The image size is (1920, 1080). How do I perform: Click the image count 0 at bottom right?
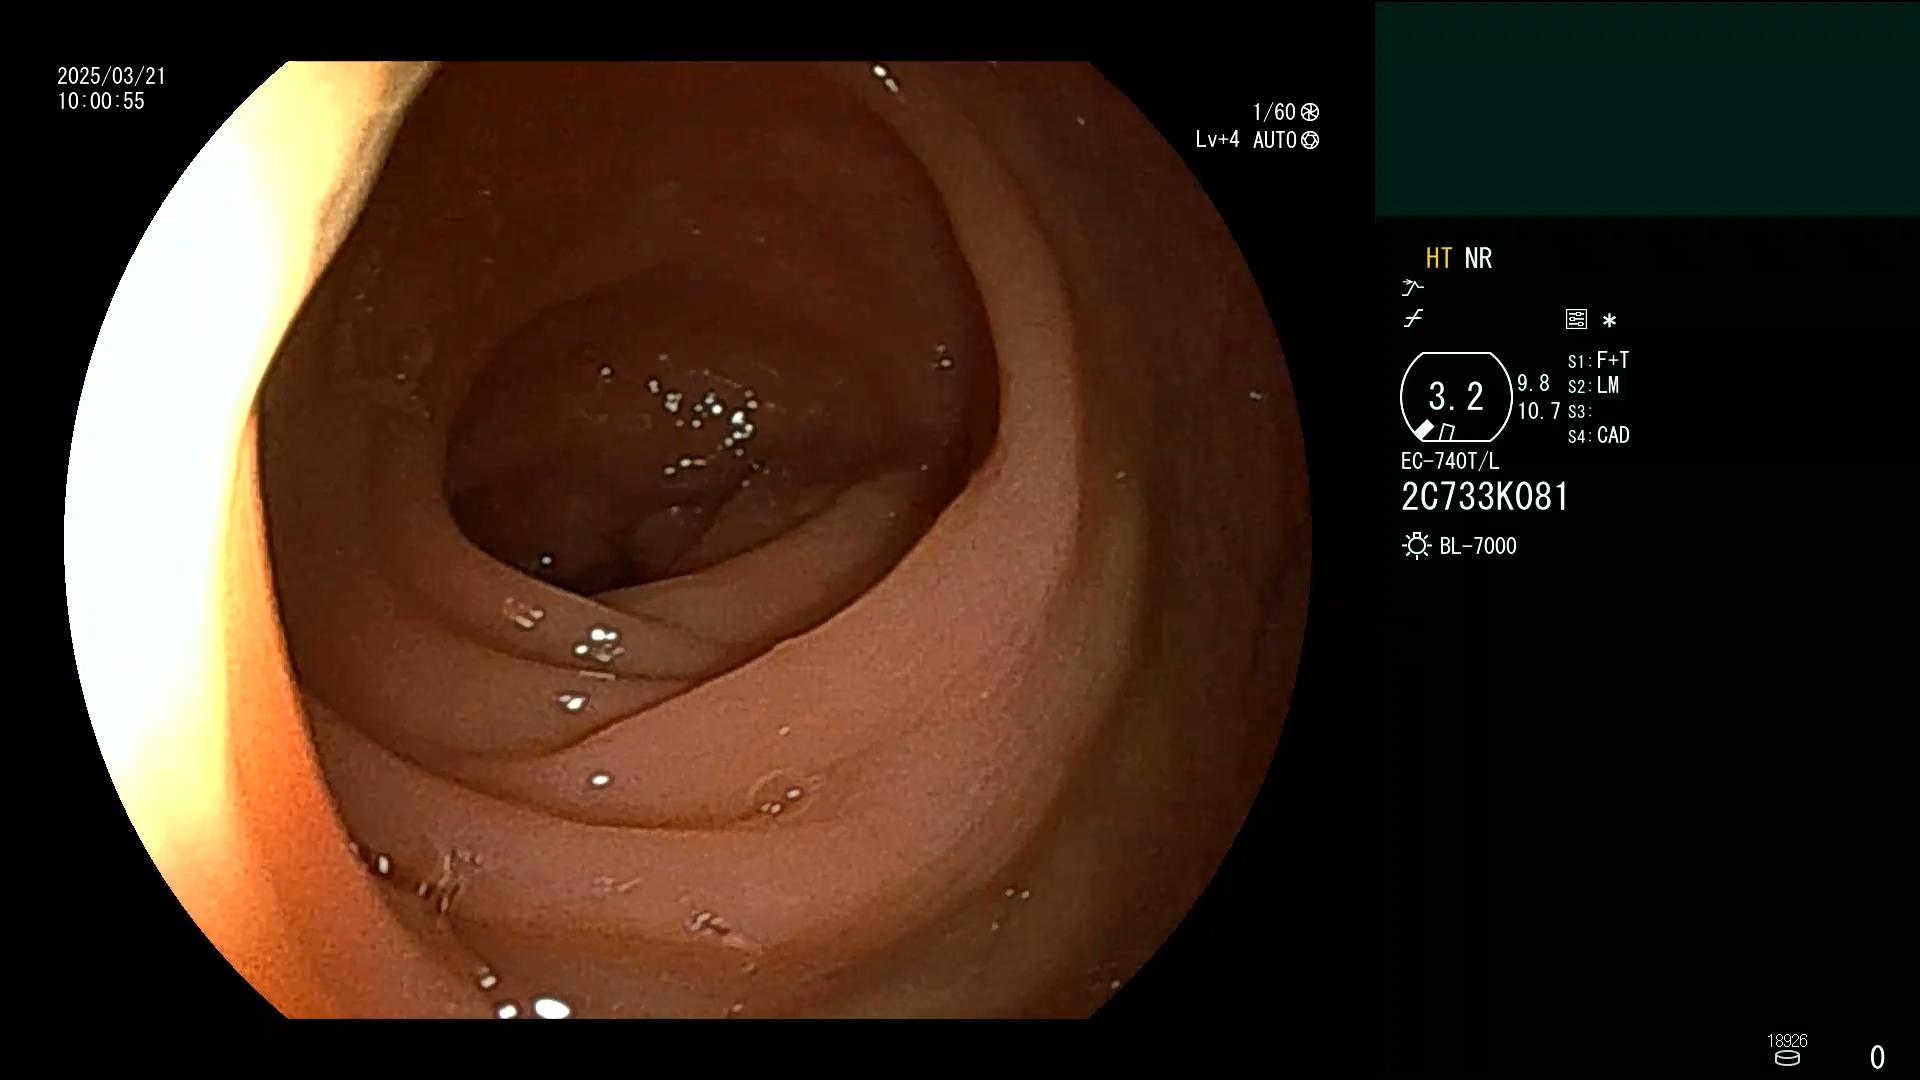coord(1877,1057)
